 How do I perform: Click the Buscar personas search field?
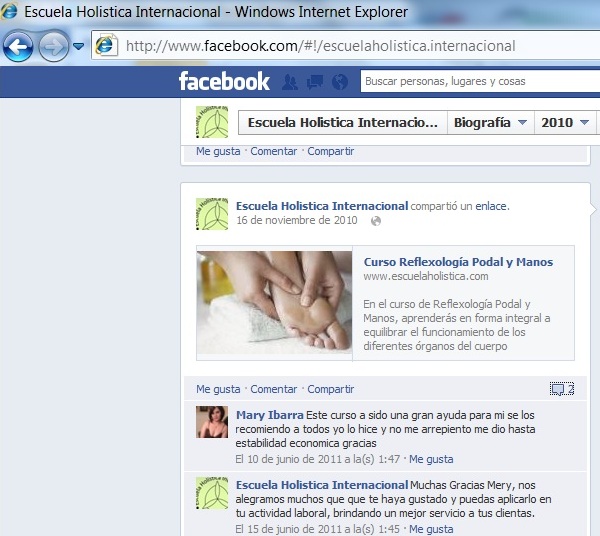point(480,81)
